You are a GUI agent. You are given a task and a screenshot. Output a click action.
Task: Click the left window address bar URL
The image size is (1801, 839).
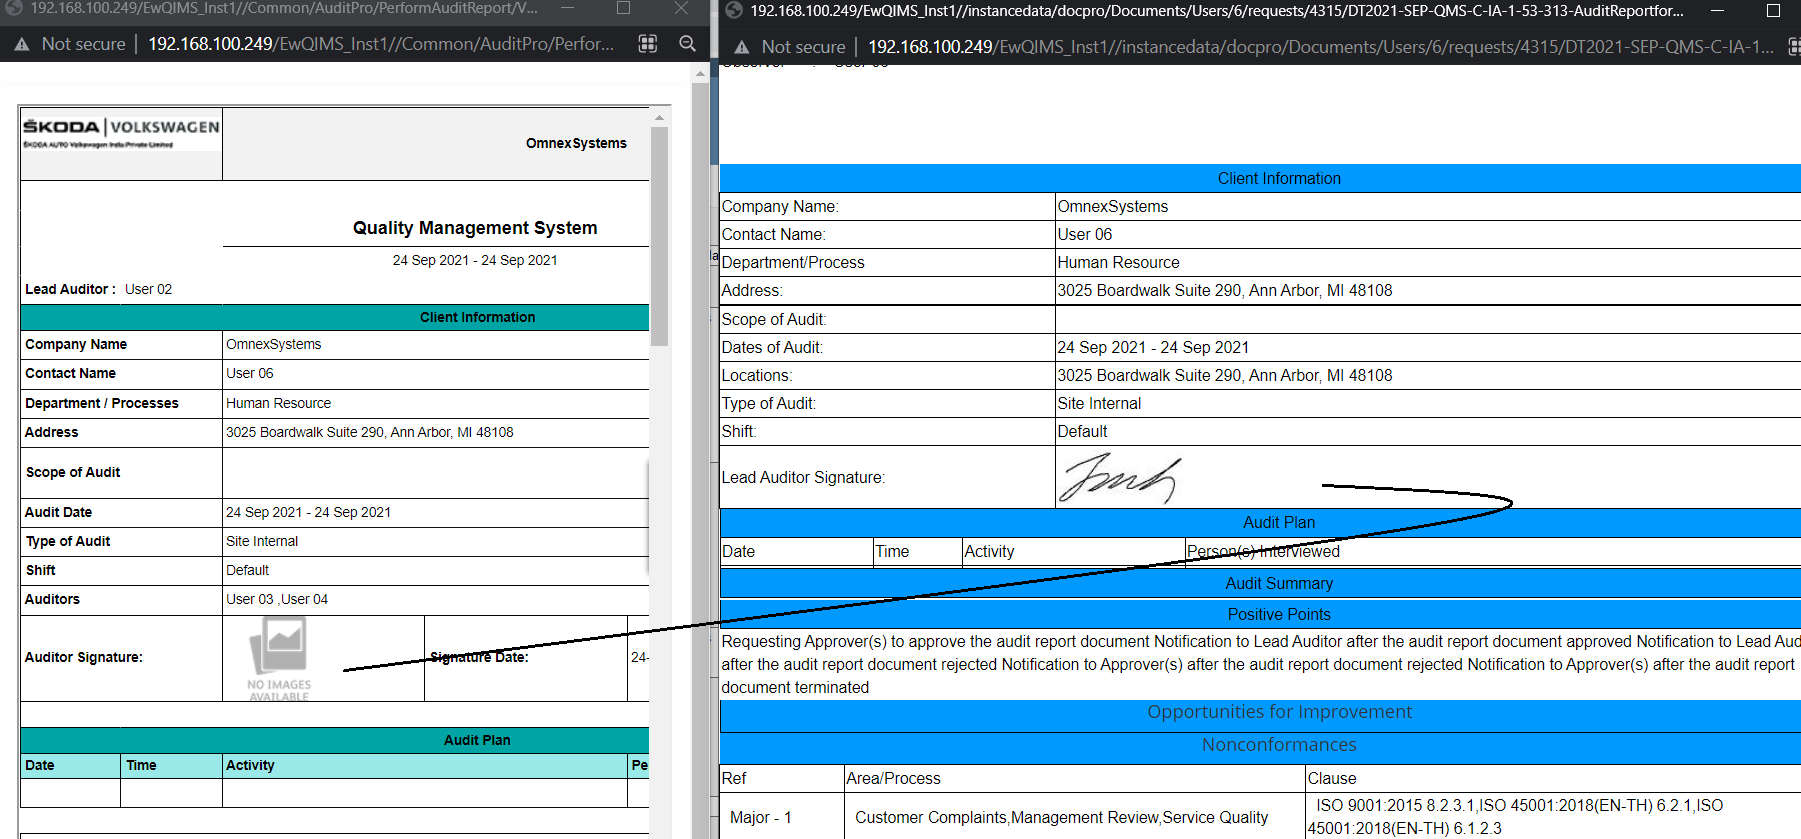[x=381, y=44]
